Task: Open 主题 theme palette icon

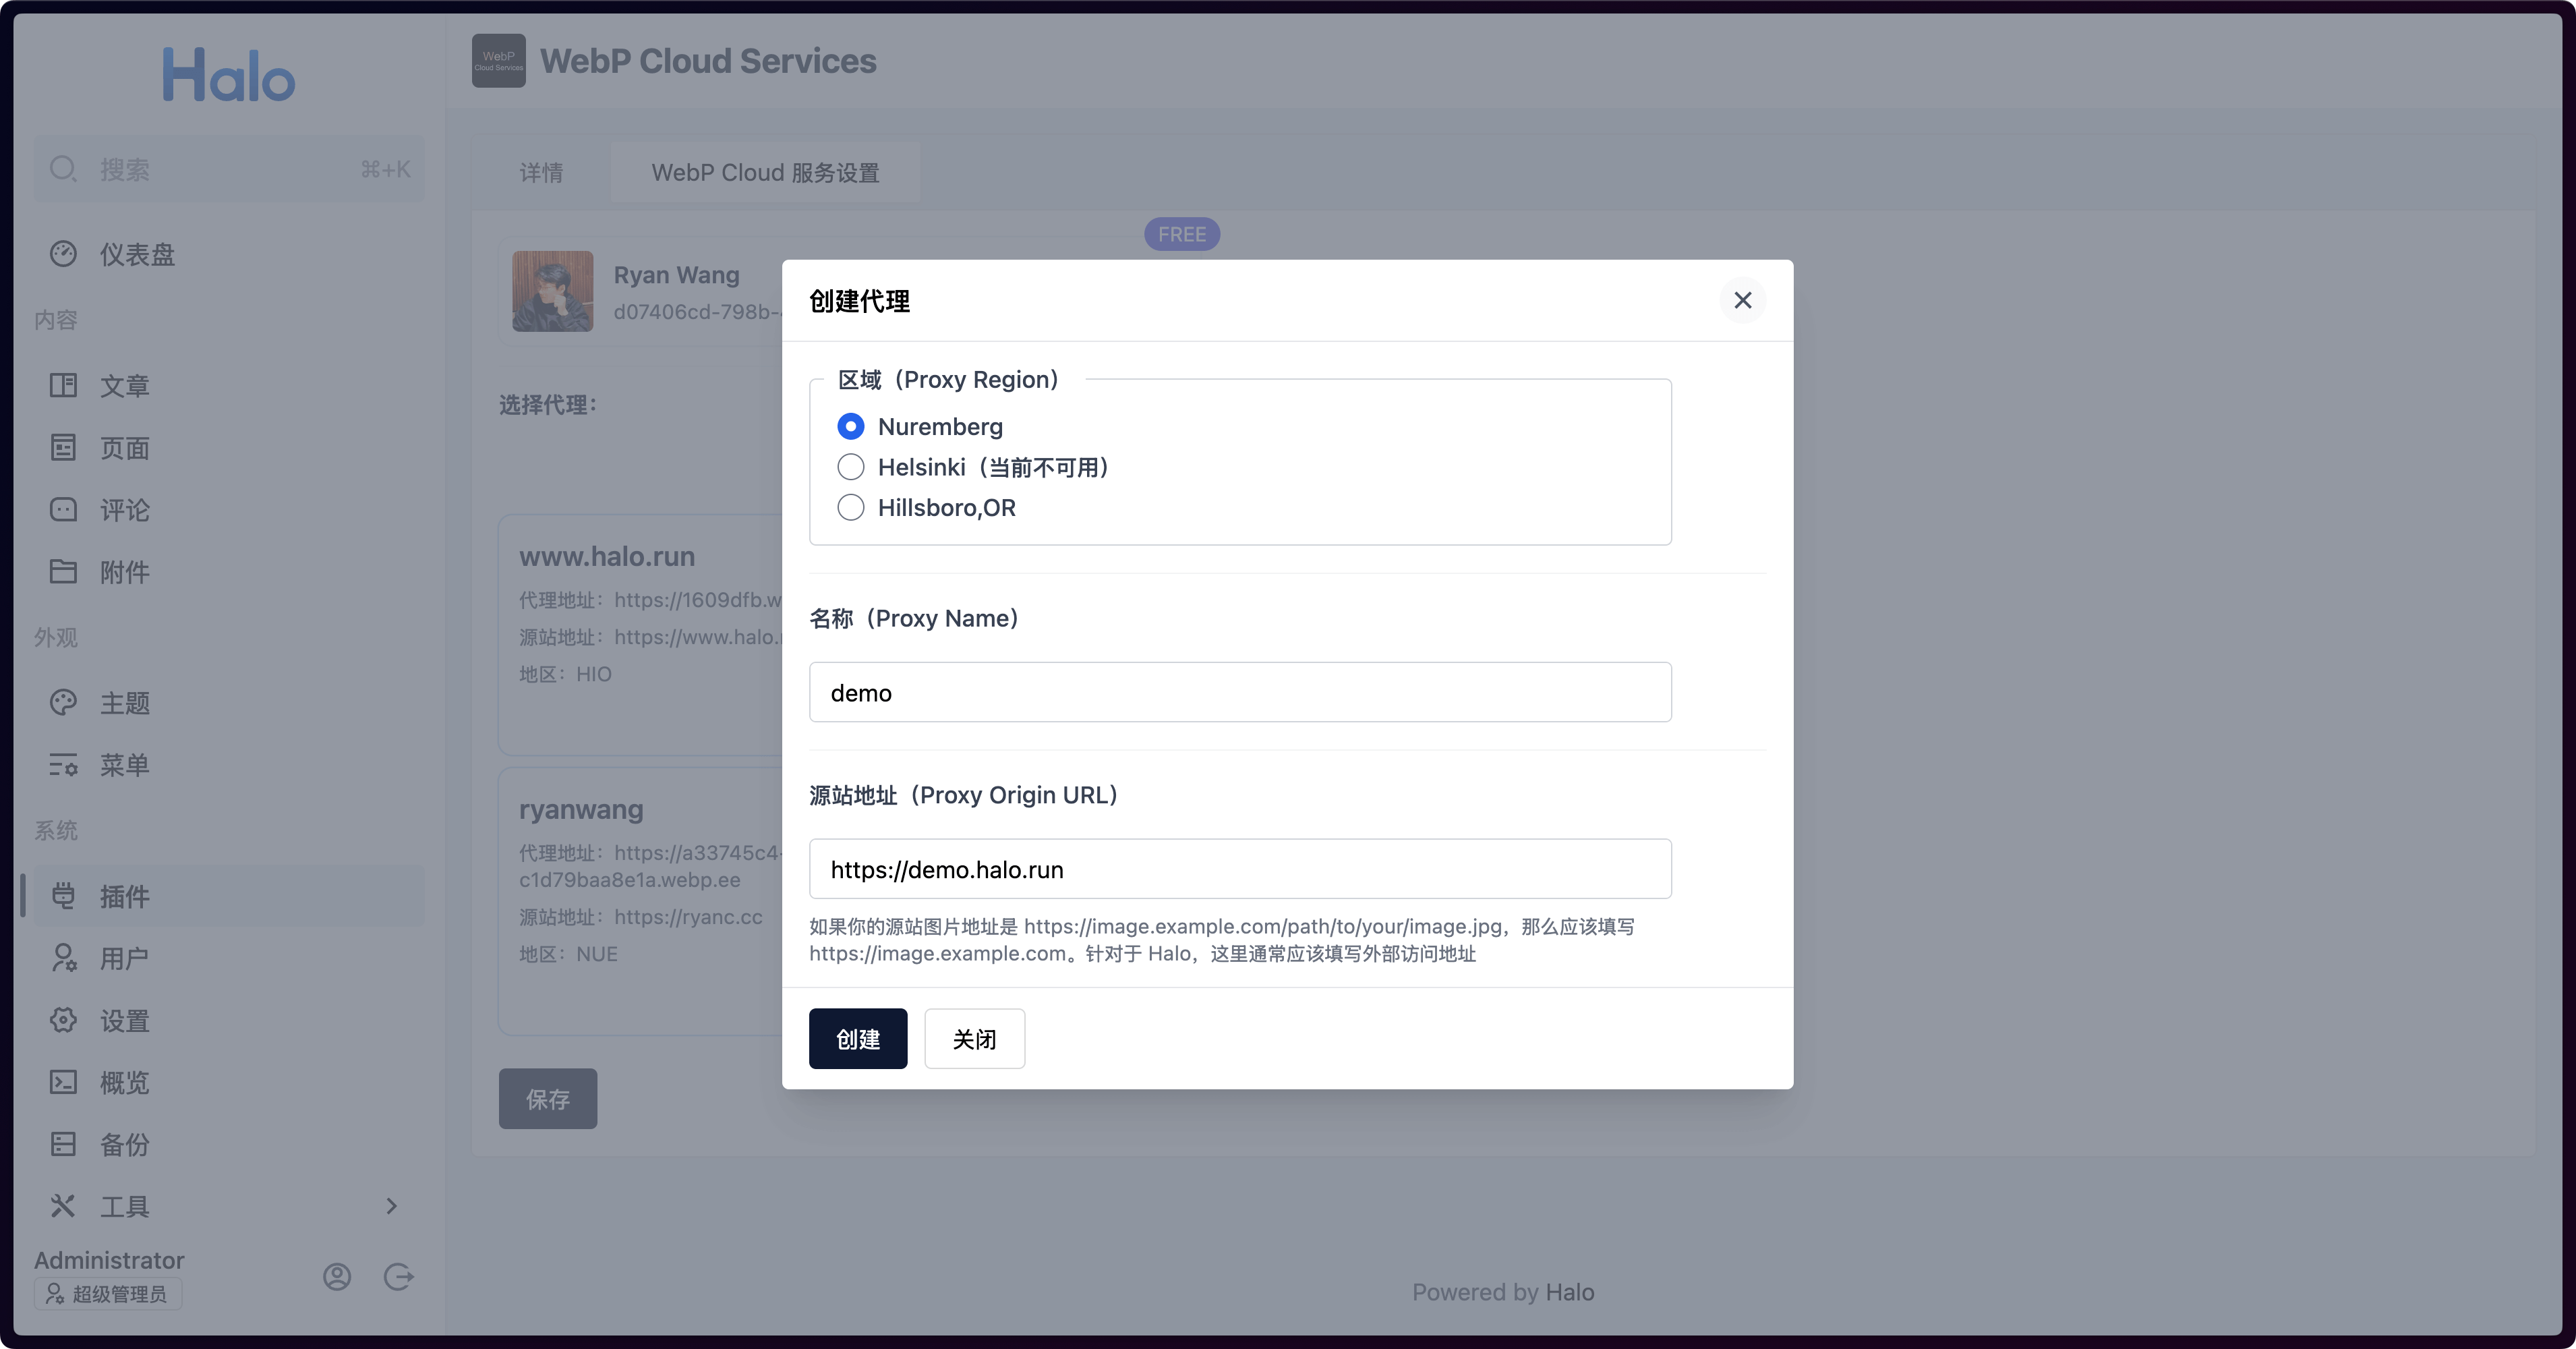Action: (x=63, y=703)
